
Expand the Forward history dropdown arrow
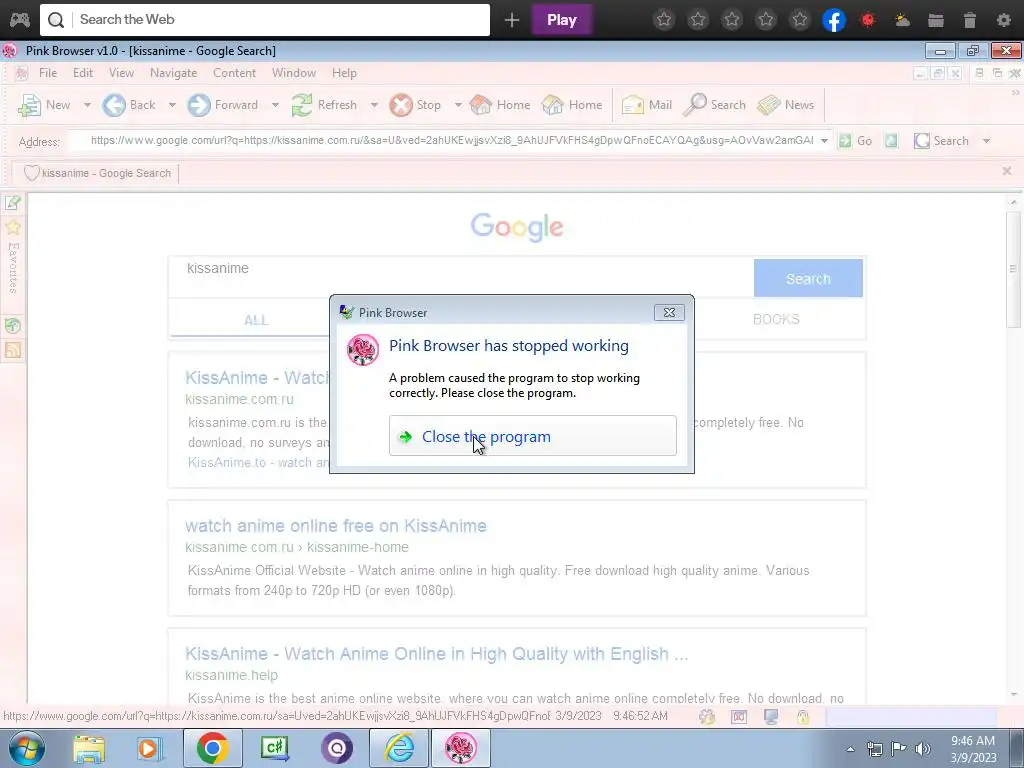[x=275, y=104]
